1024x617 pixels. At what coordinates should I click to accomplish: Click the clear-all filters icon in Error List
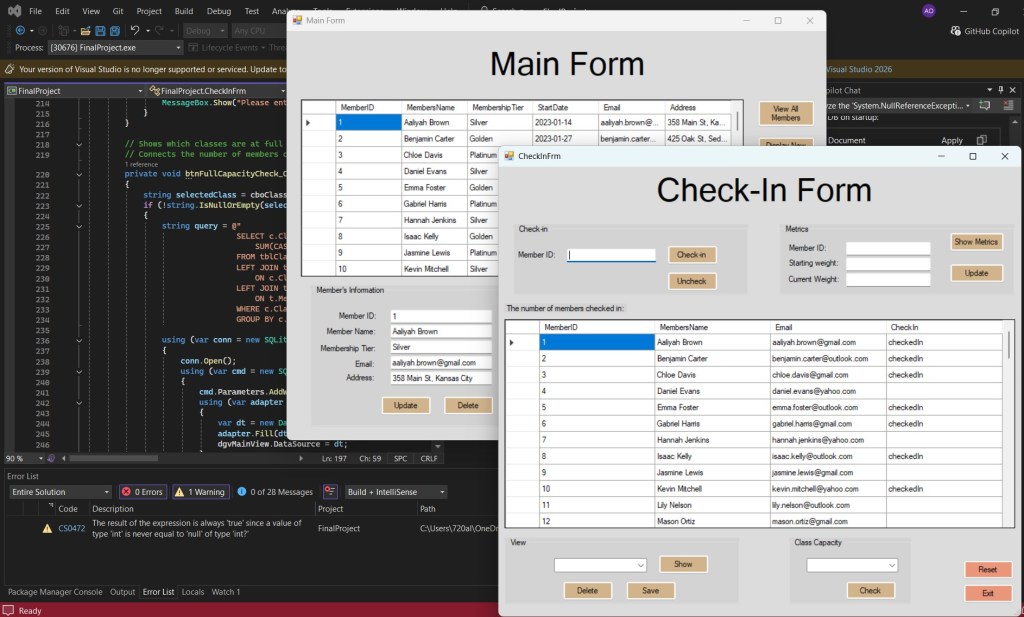tap(330, 492)
